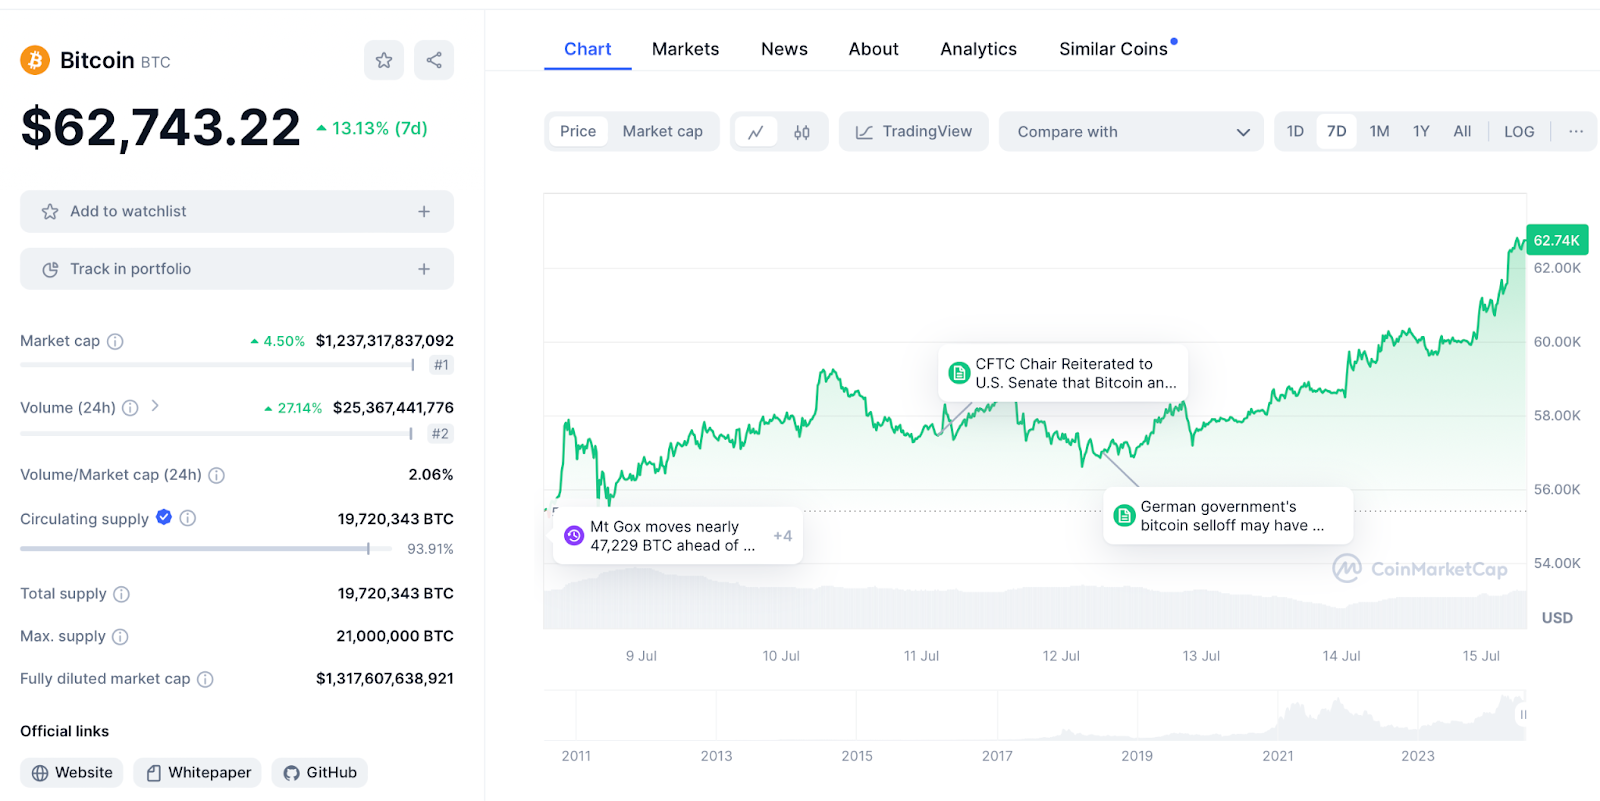Image resolution: width=1600 pixels, height=801 pixels.
Task: Click the German government news marker icon
Action: pyautogui.click(x=1124, y=516)
